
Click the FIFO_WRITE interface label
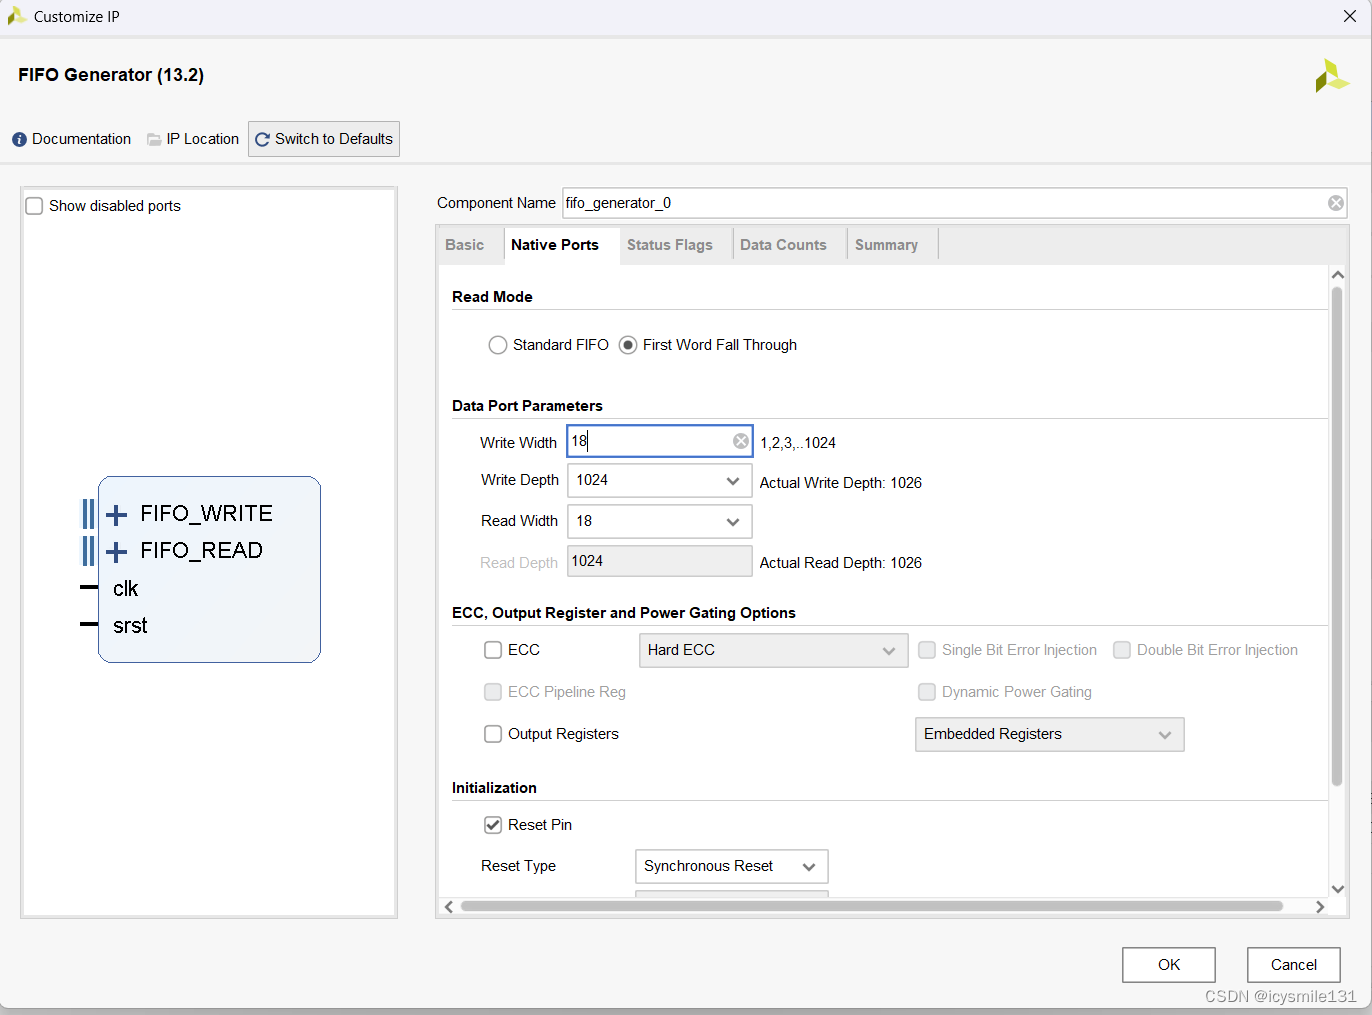(x=207, y=514)
